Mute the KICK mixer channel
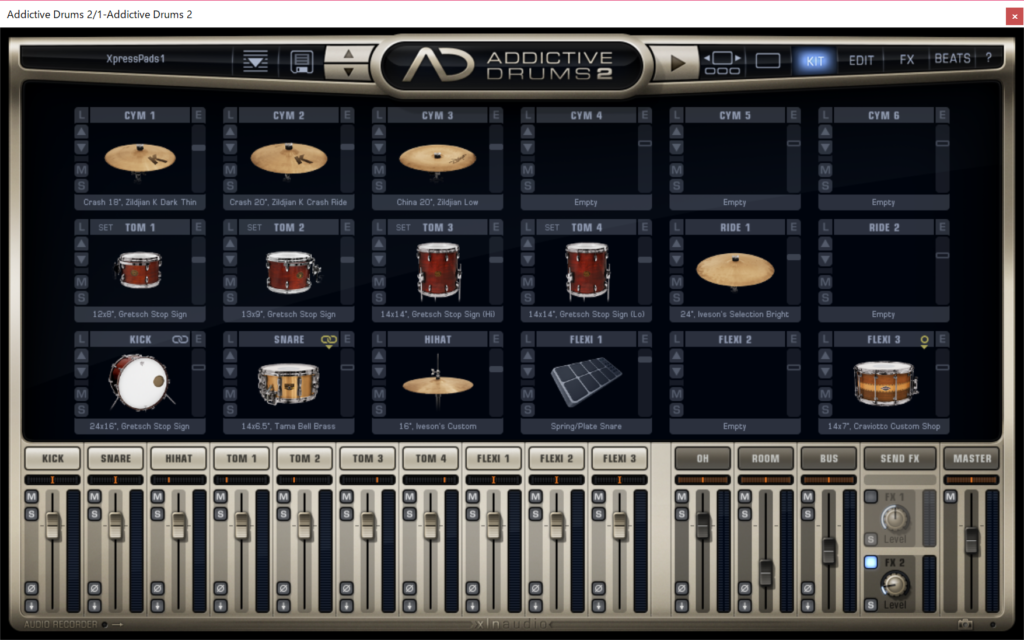1024x640 pixels. (x=32, y=497)
